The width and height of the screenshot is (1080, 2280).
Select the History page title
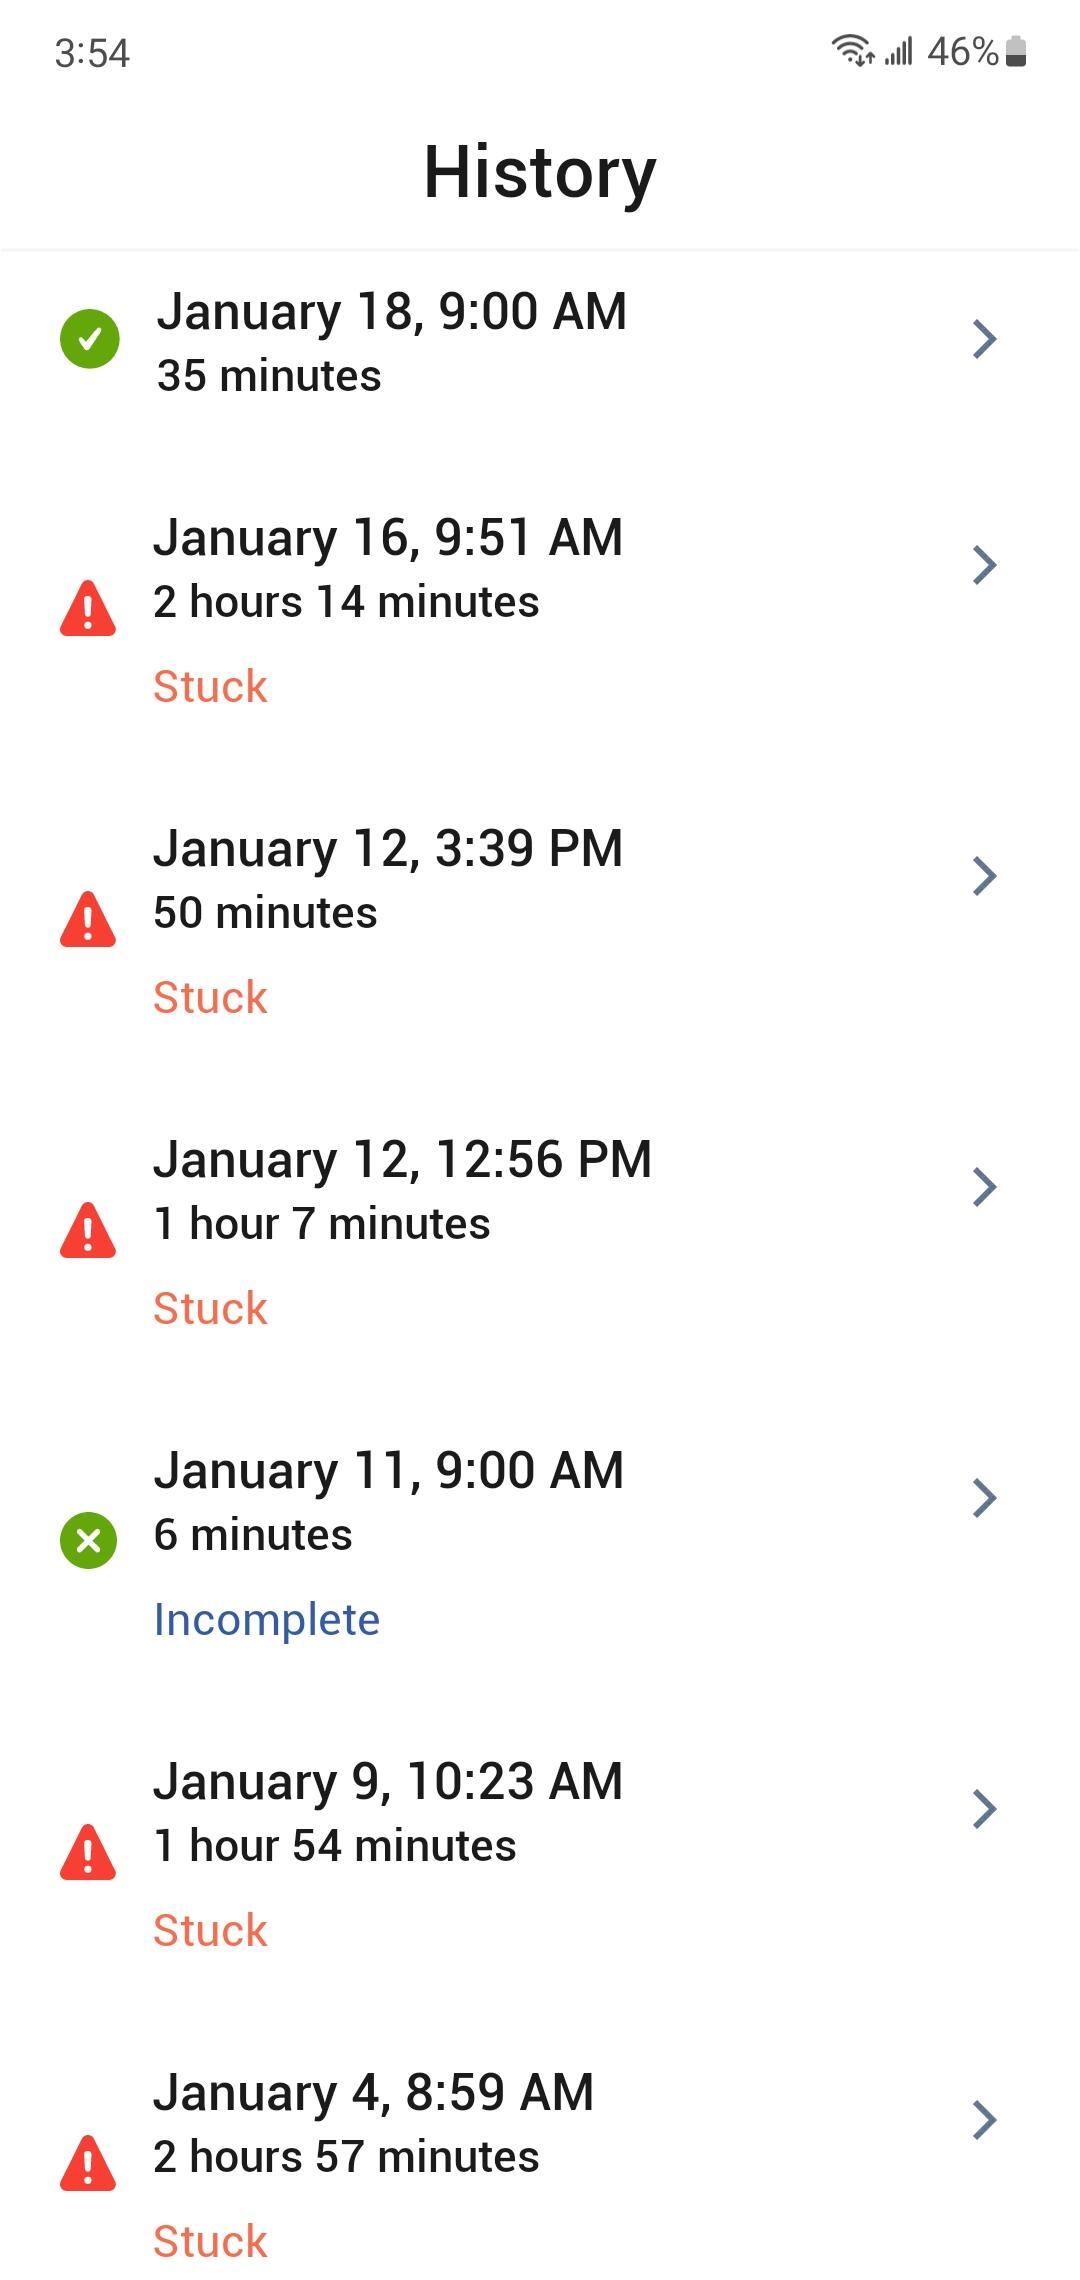click(540, 173)
